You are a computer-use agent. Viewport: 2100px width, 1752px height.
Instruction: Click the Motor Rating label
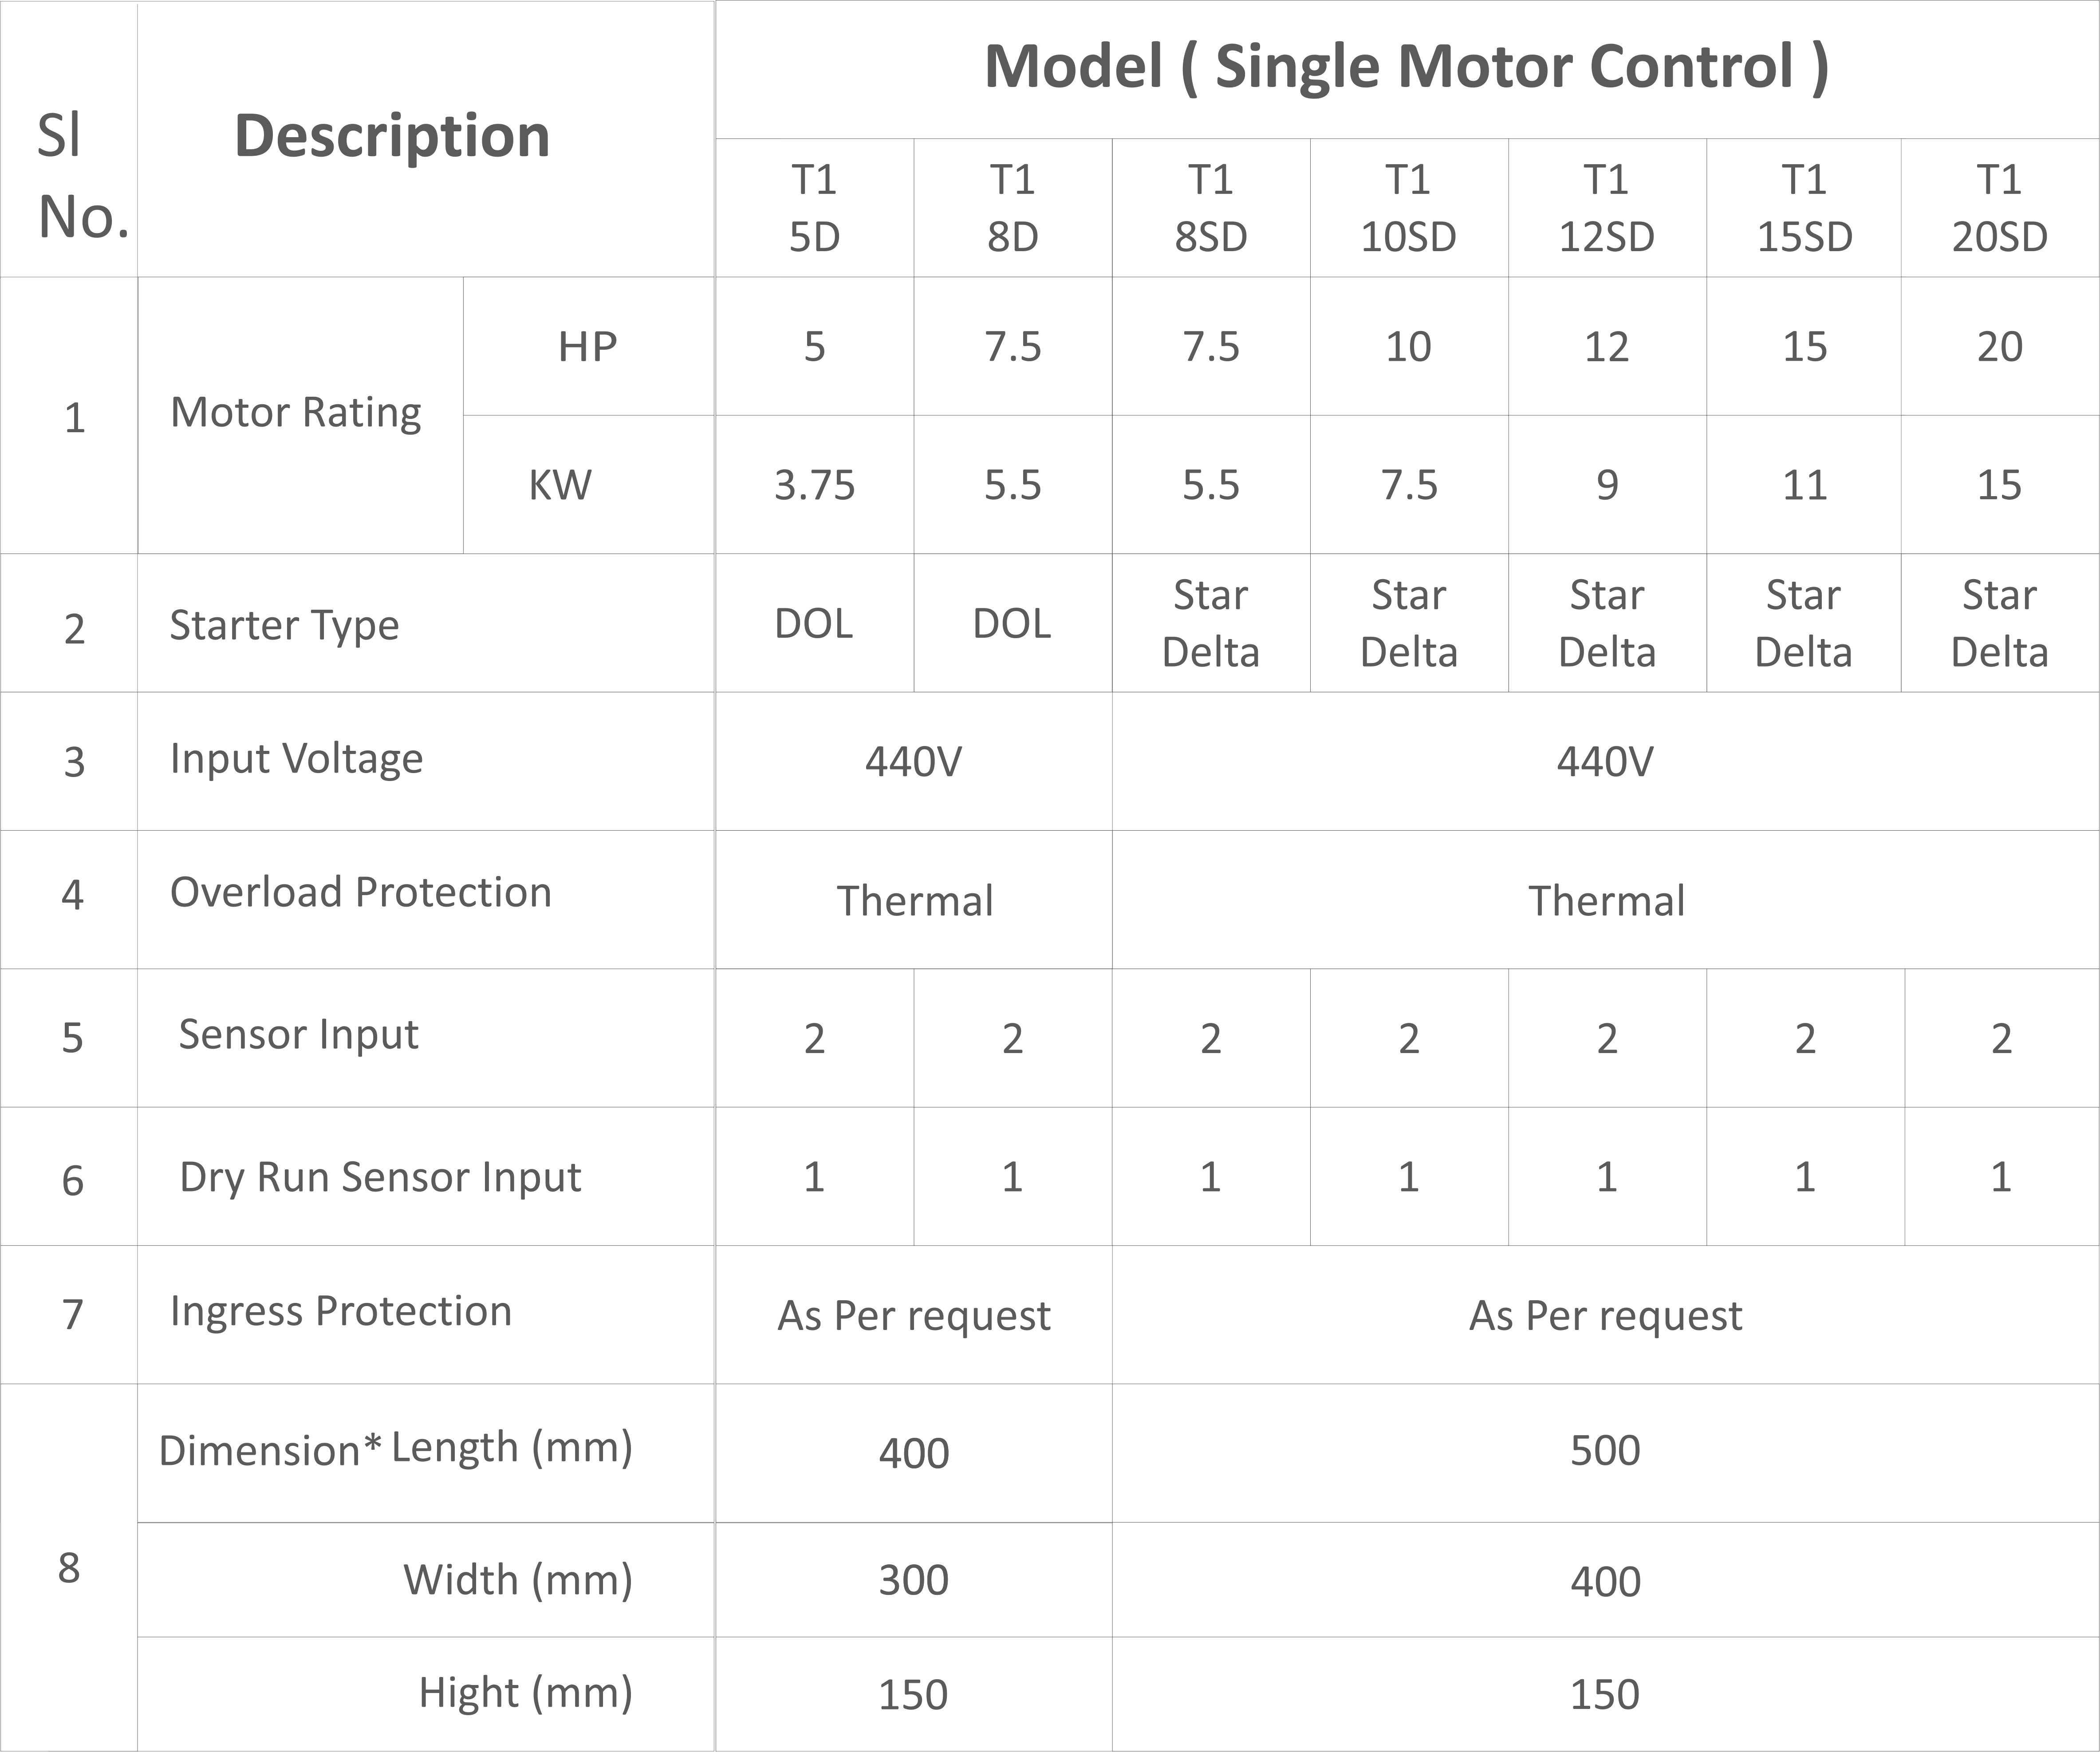coord(296,412)
